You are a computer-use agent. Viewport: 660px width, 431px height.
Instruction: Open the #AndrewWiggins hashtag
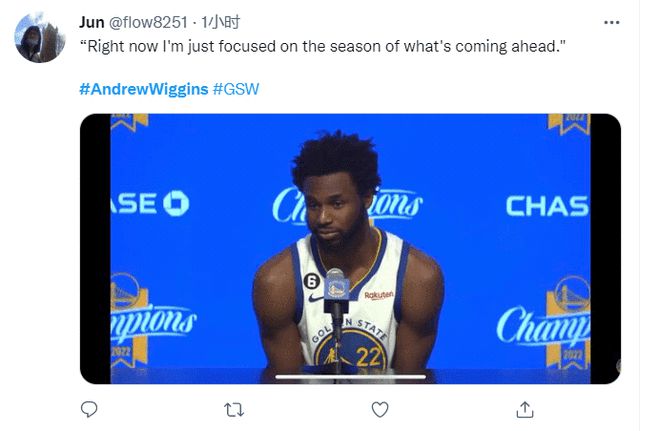coord(143,89)
